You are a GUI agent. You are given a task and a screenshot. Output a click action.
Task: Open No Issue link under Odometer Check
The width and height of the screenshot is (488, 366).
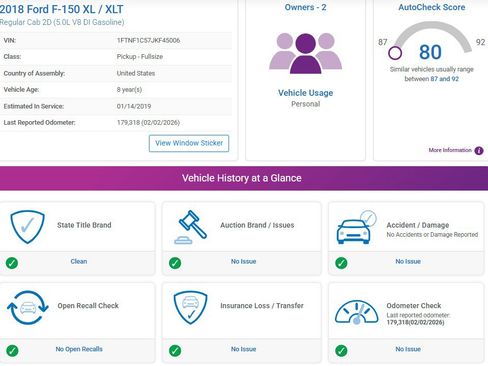(x=408, y=349)
